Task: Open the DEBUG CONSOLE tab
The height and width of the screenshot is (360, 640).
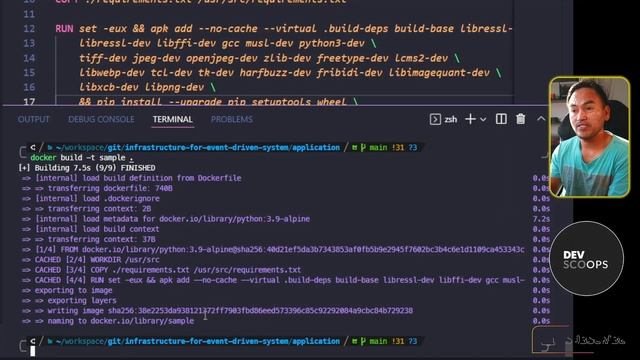Action: [x=101, y=120]
